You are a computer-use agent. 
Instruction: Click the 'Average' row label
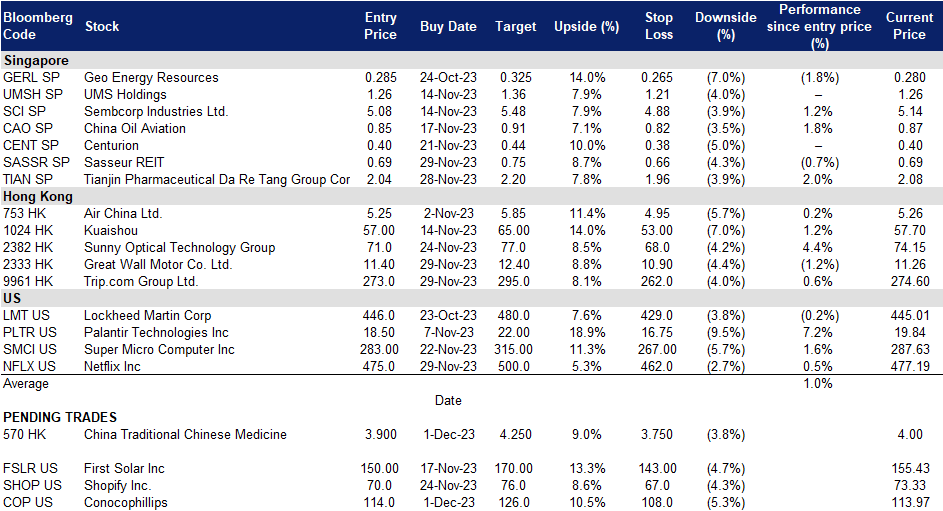tap(26, 384)
